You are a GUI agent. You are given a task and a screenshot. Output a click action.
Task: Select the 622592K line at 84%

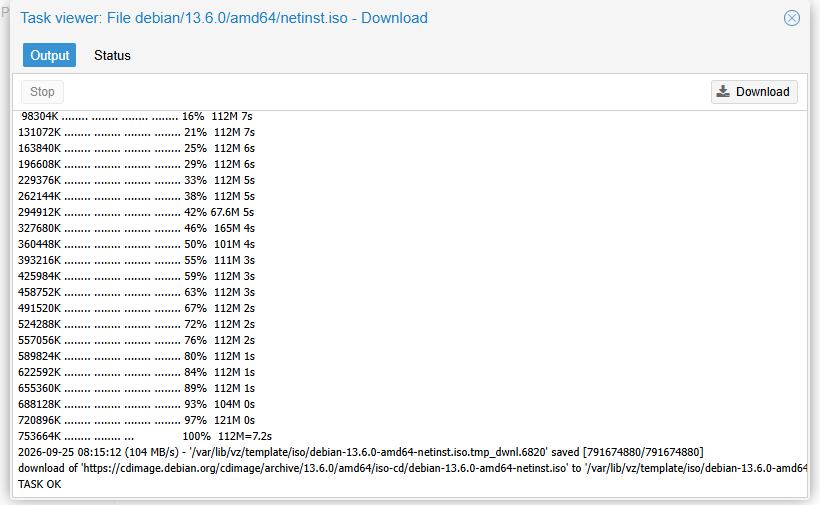(x=136, y=372)
